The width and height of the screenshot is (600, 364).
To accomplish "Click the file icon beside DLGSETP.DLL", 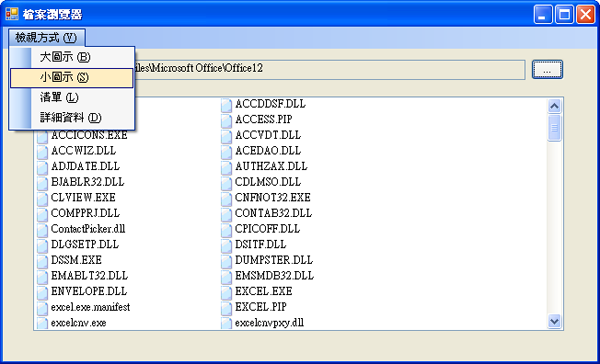I will click(42, 246).
